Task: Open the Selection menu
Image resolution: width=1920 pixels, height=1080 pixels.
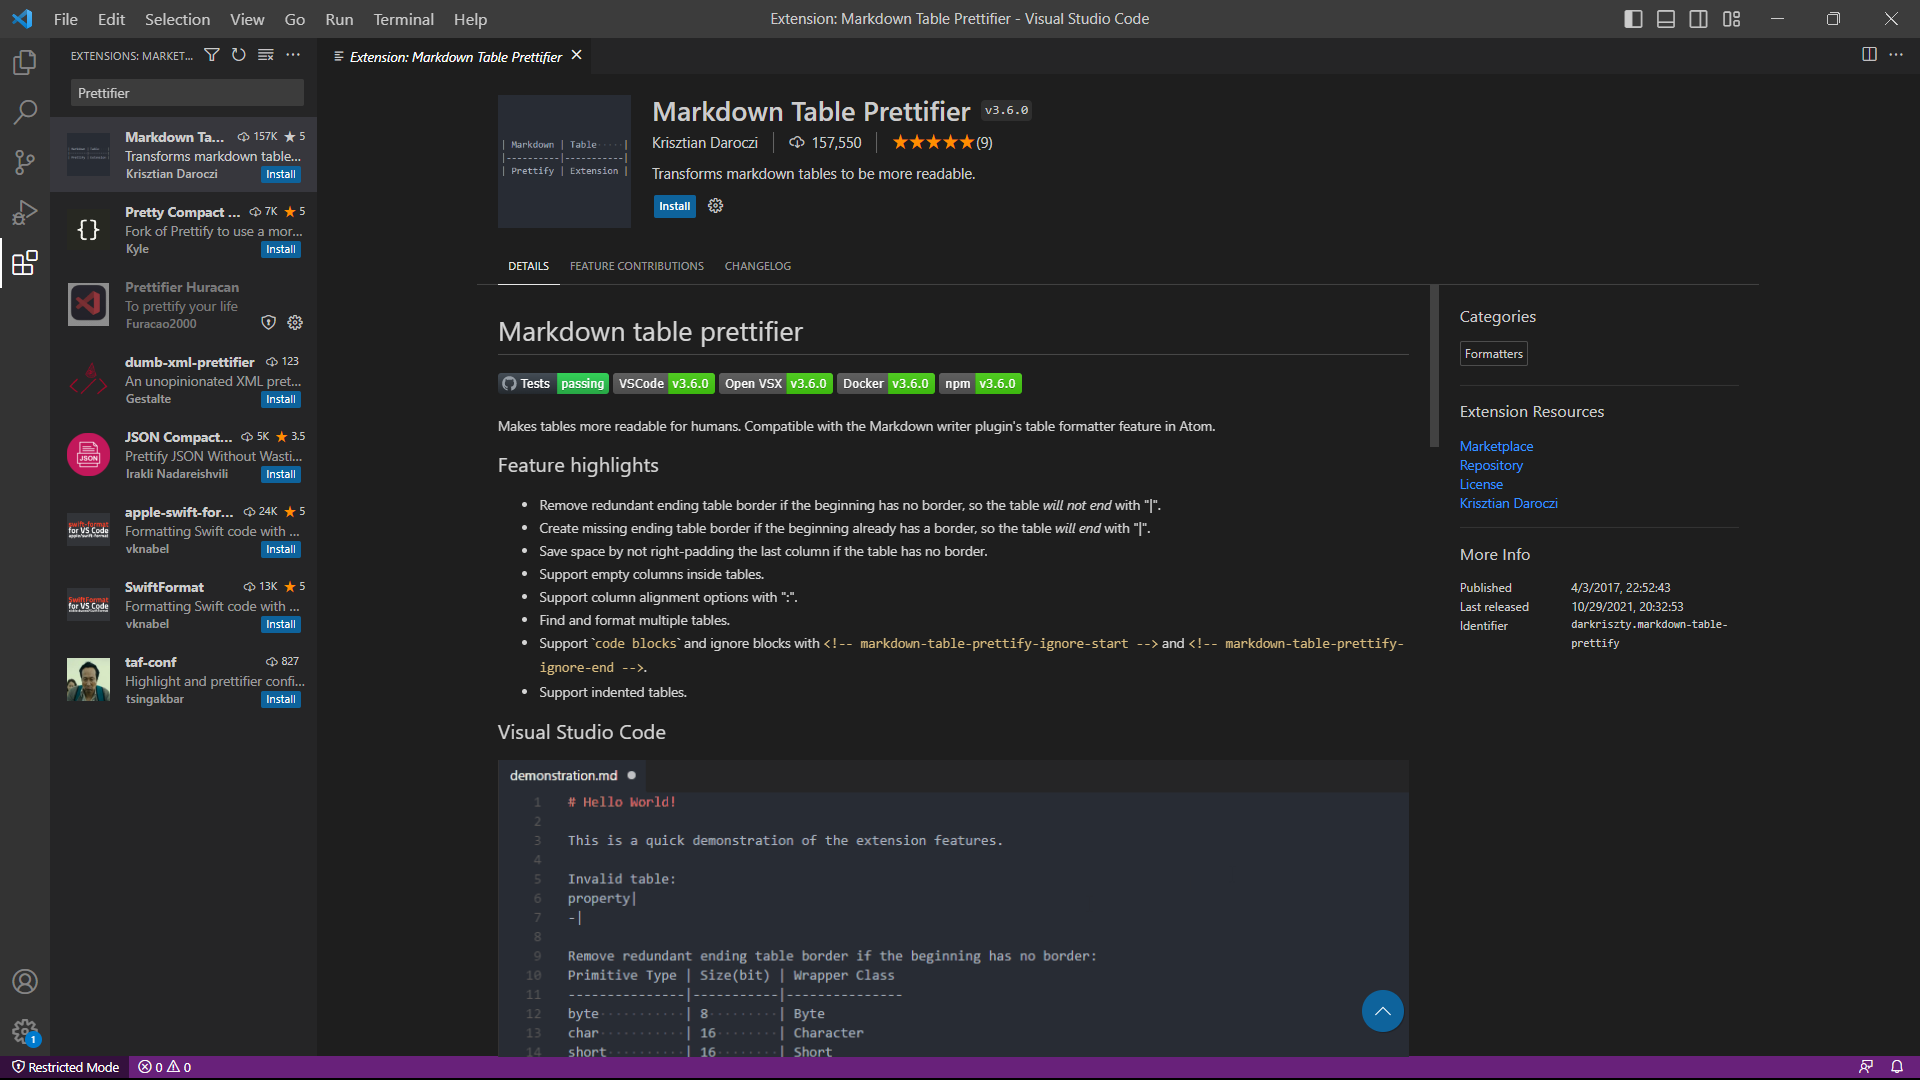Action: pos(177,19)
